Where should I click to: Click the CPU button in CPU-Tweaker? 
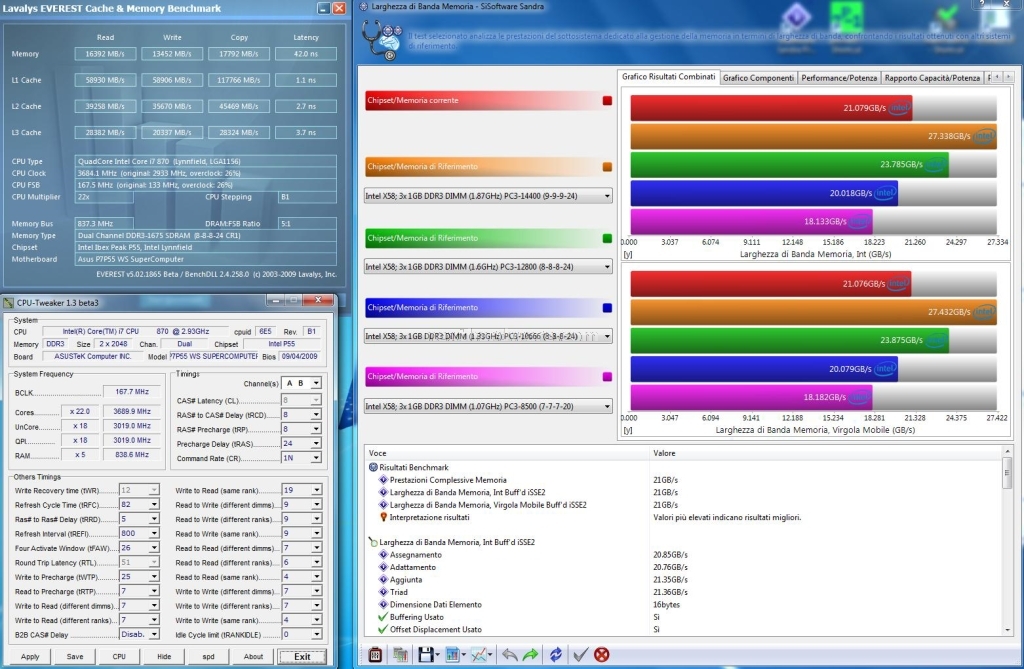(119, 657)
